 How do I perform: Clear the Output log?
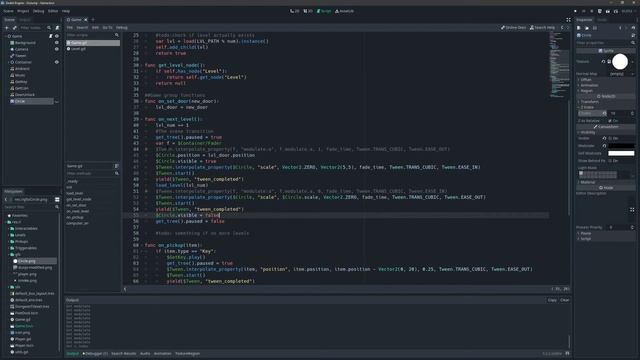(565, 300)
